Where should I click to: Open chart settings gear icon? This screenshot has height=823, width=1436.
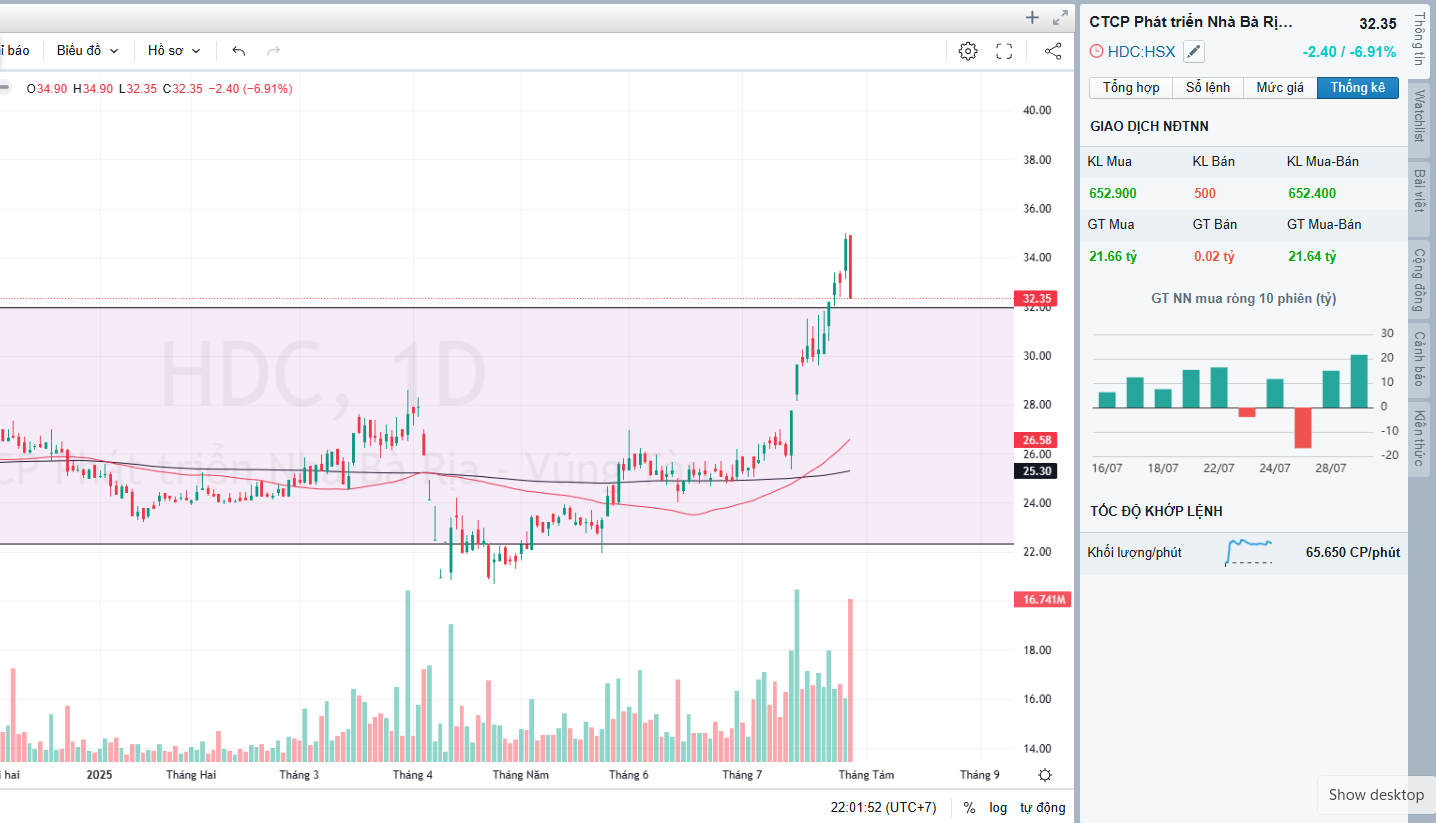point(967,51)
